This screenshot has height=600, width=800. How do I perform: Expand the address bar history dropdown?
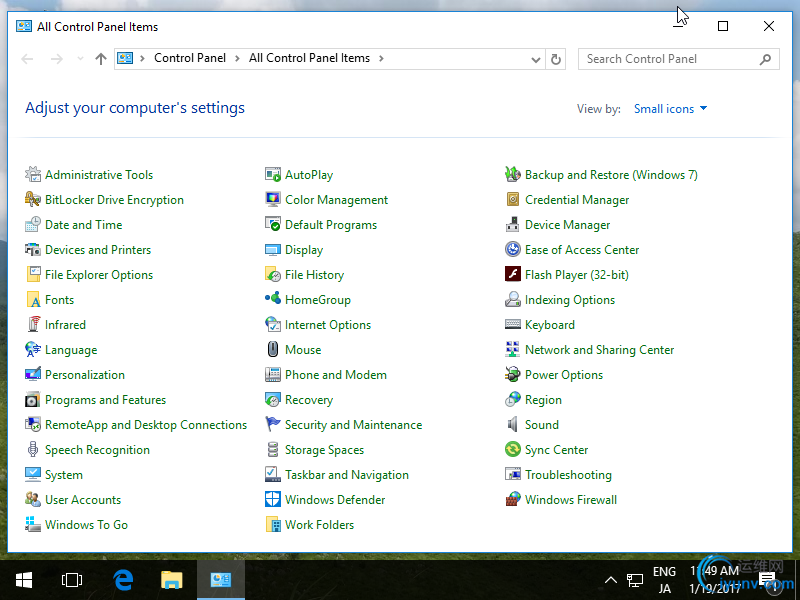point(536,59)
